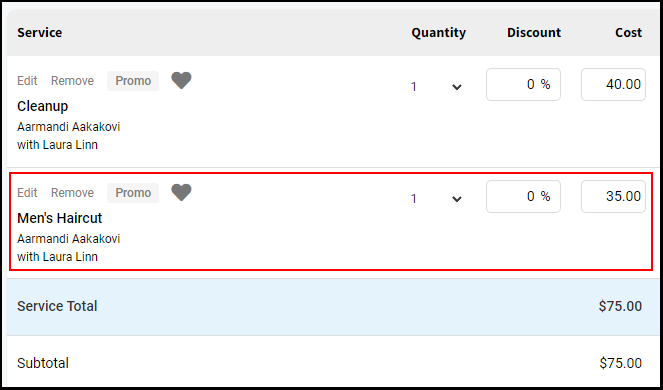This screenshot has width=663, height=390.
Task: Apply Promo to Men's Haircut
Action: pyautogui.click(x=133, y=193)
